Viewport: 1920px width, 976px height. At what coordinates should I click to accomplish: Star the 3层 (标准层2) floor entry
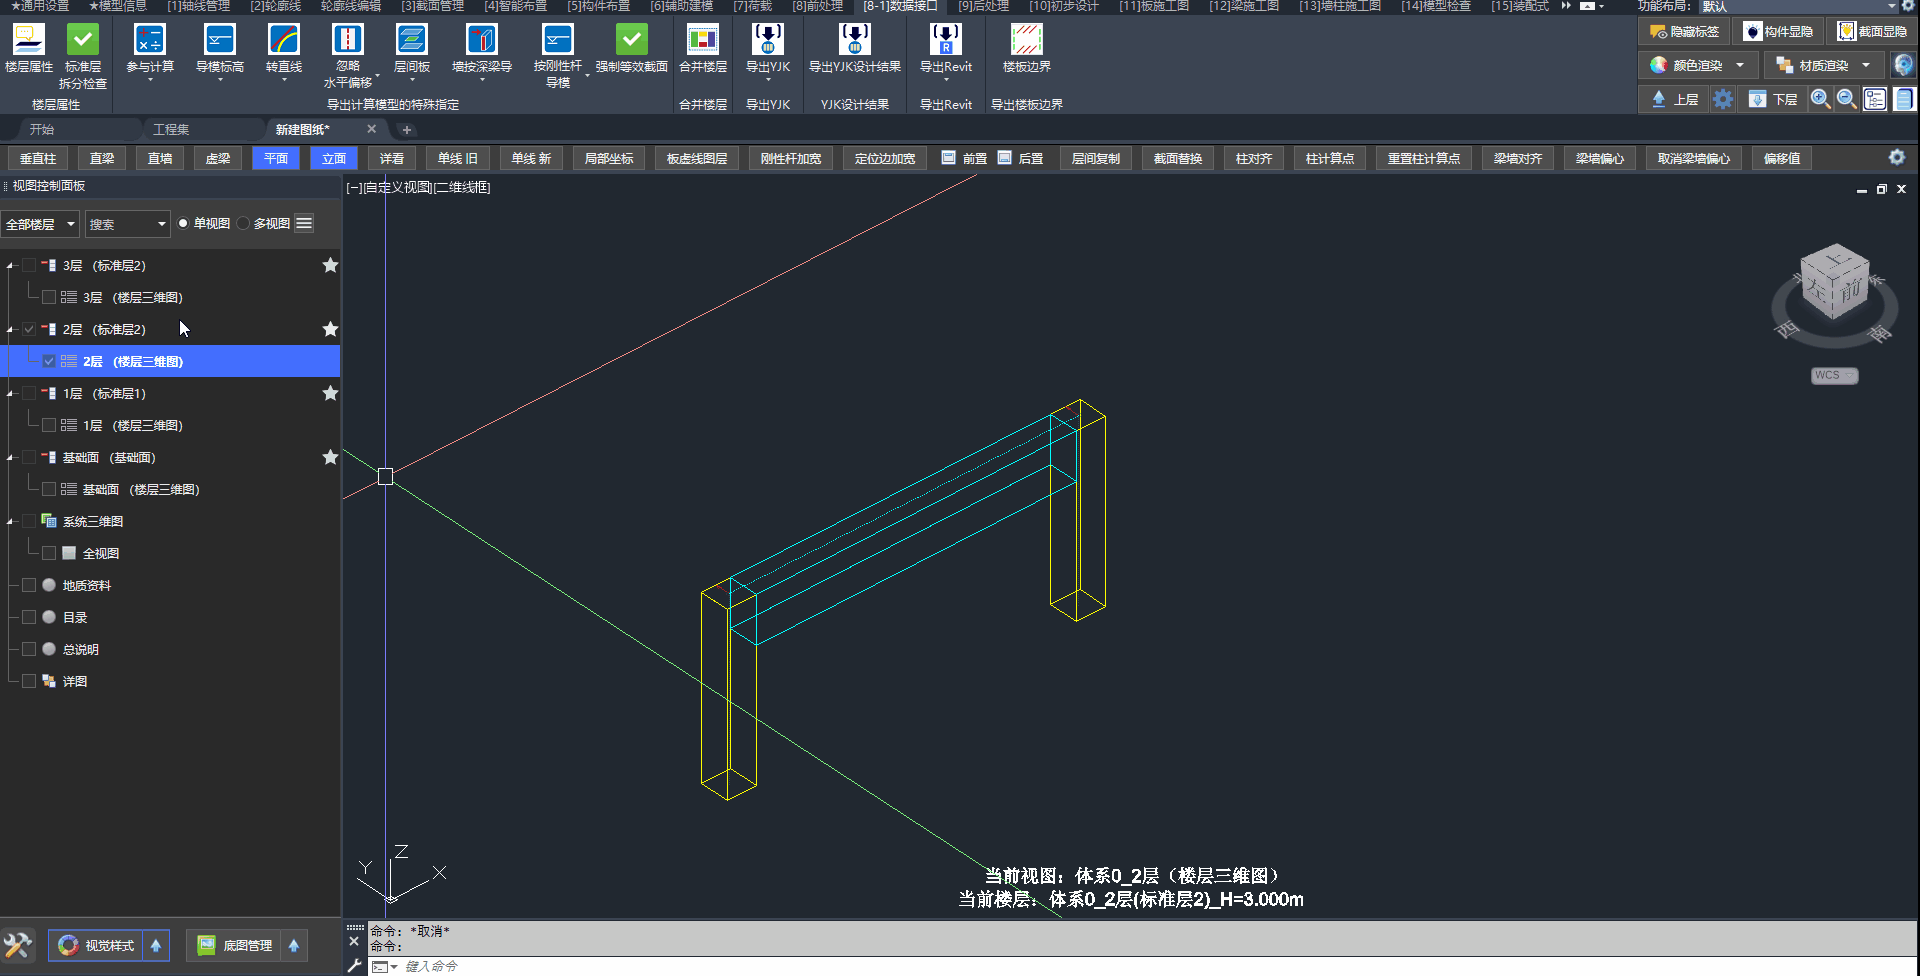click(x=330, y=266)
